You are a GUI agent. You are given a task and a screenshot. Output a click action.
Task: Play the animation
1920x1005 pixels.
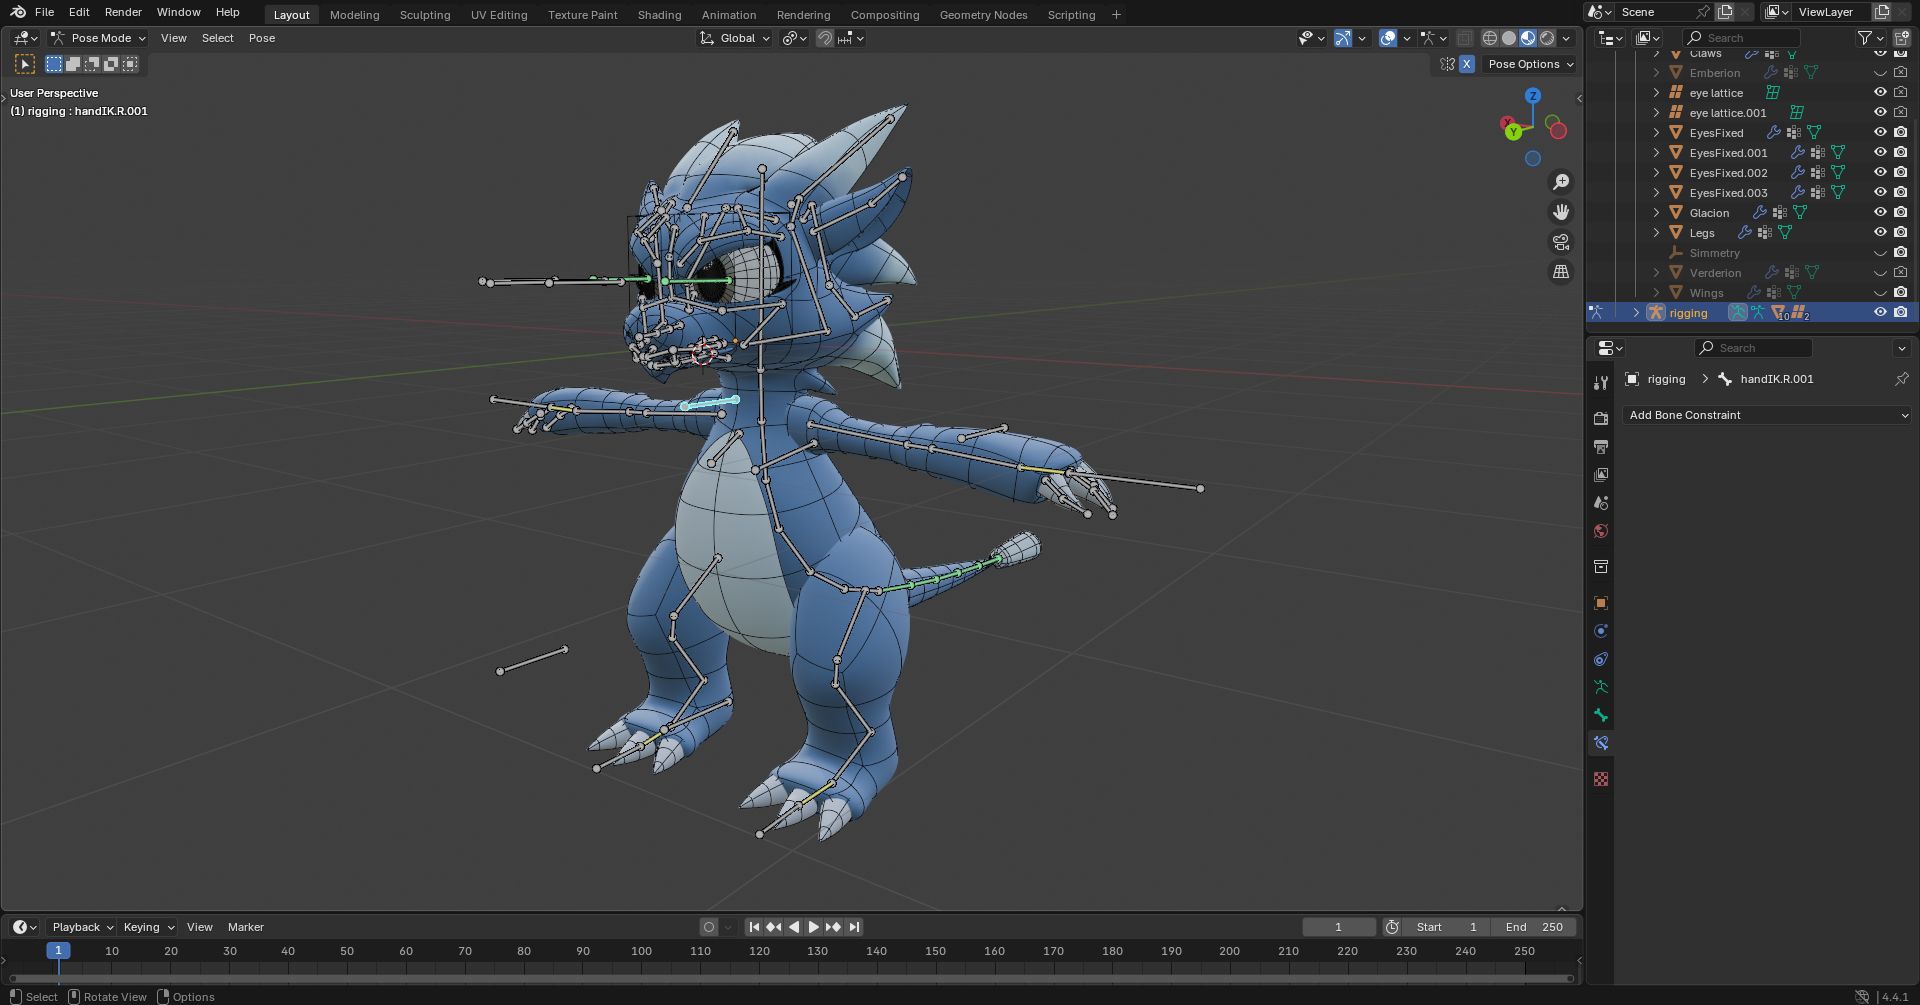click(814, 927)
